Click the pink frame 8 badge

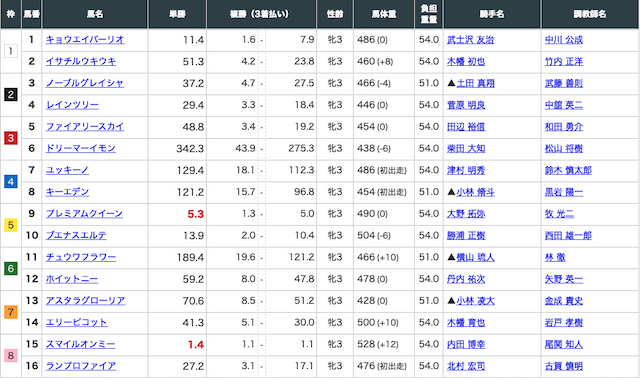pyautogui.click(x=11, y=356)
